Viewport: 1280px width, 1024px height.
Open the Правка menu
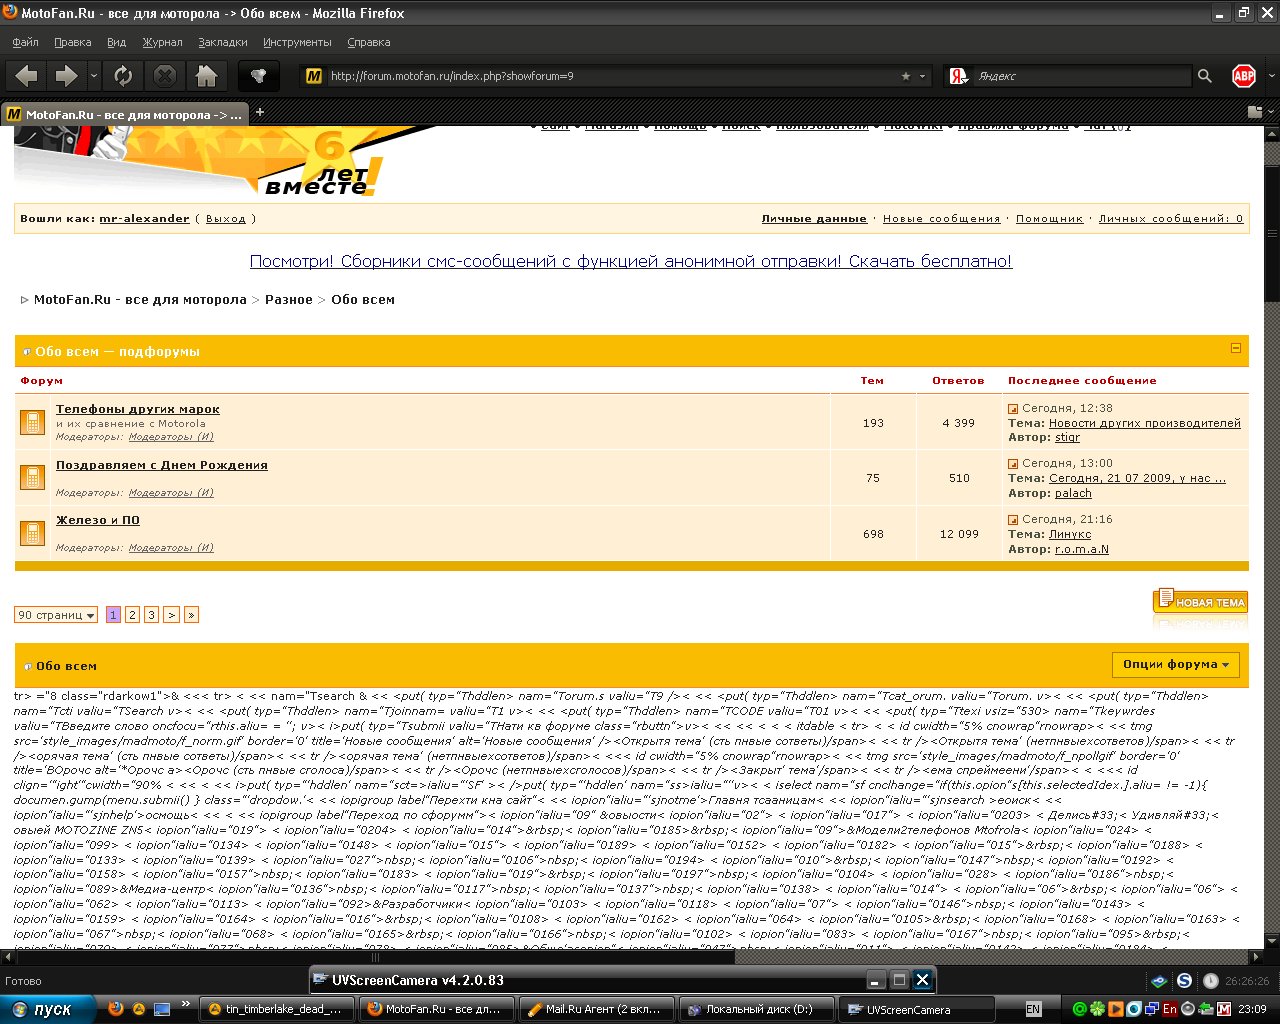[73, 42]
